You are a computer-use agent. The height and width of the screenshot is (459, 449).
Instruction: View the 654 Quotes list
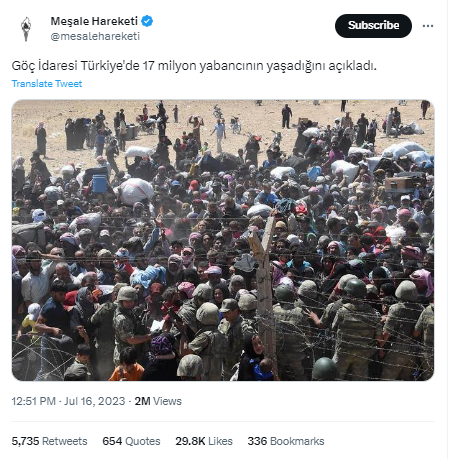coord(131,441)
